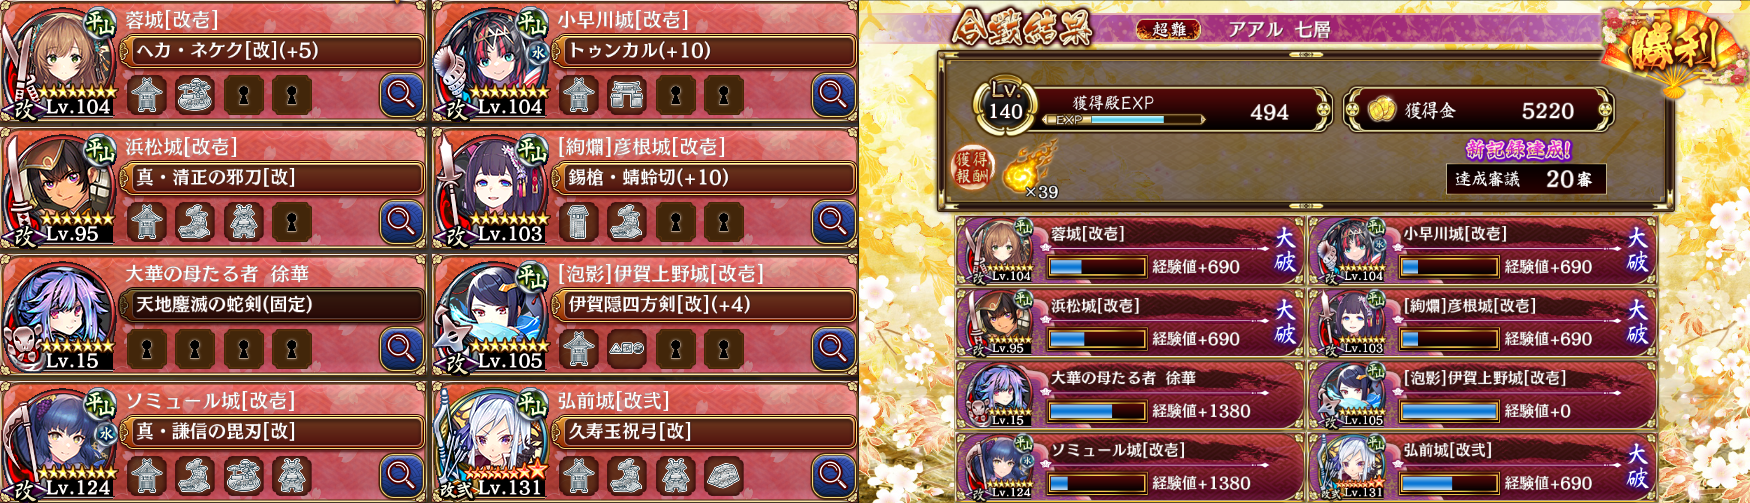
Task: Click the 獲得報酬 reward badge
Action: [x=971, y=168]
